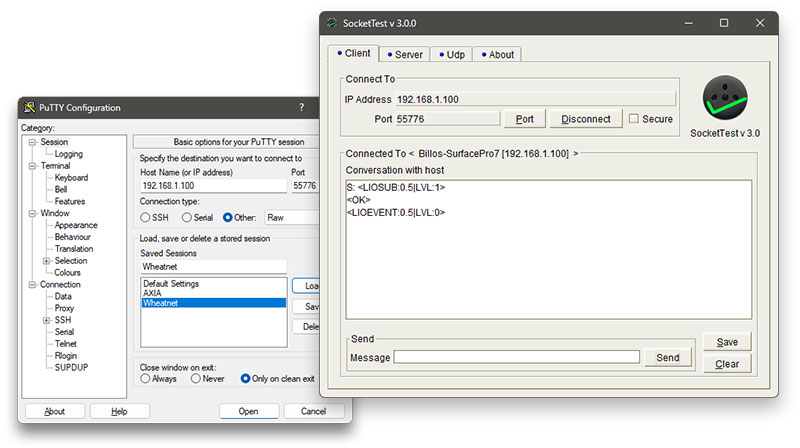The width and height of the screenshot is (800, 448).
Task: Collapse the Connection tree node
Action: tap(32, 285)
